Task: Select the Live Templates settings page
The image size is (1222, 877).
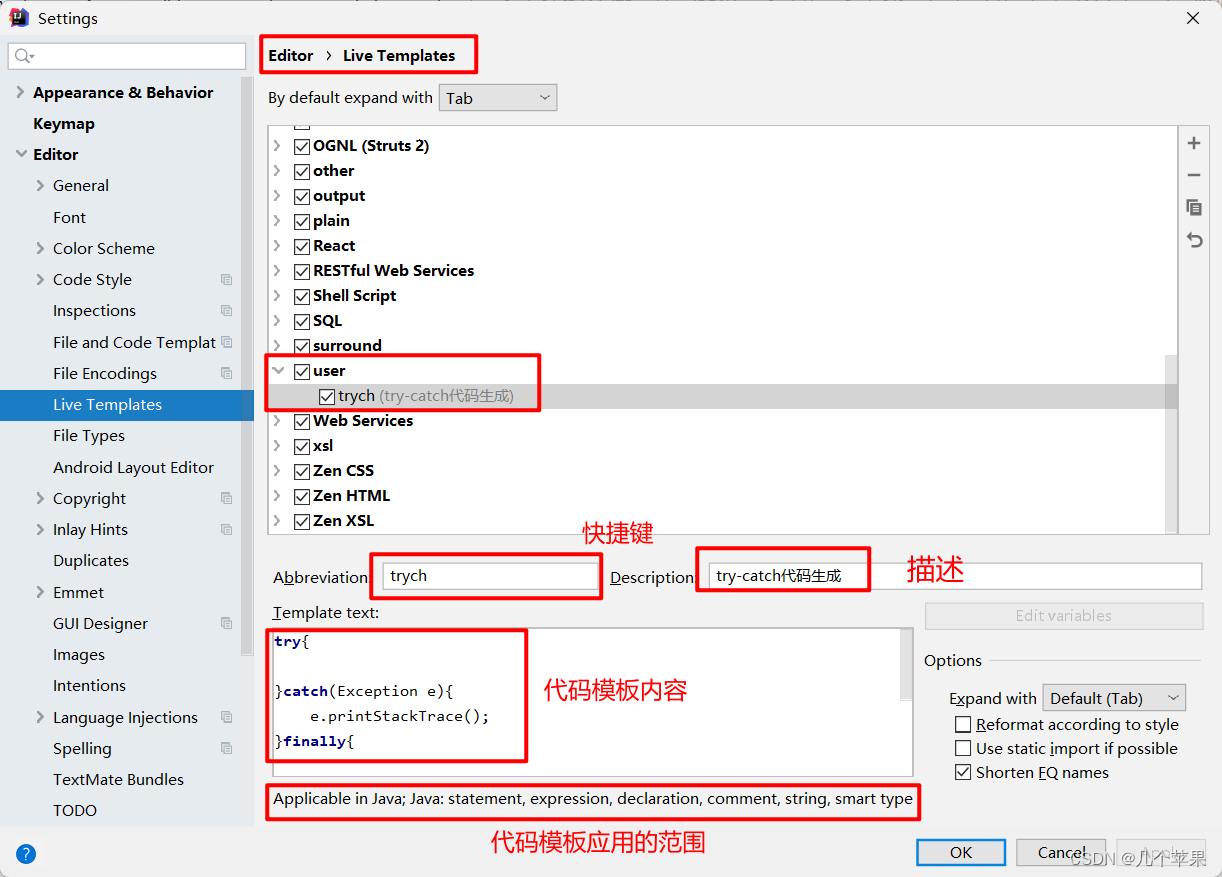Action: pos(127,405)
